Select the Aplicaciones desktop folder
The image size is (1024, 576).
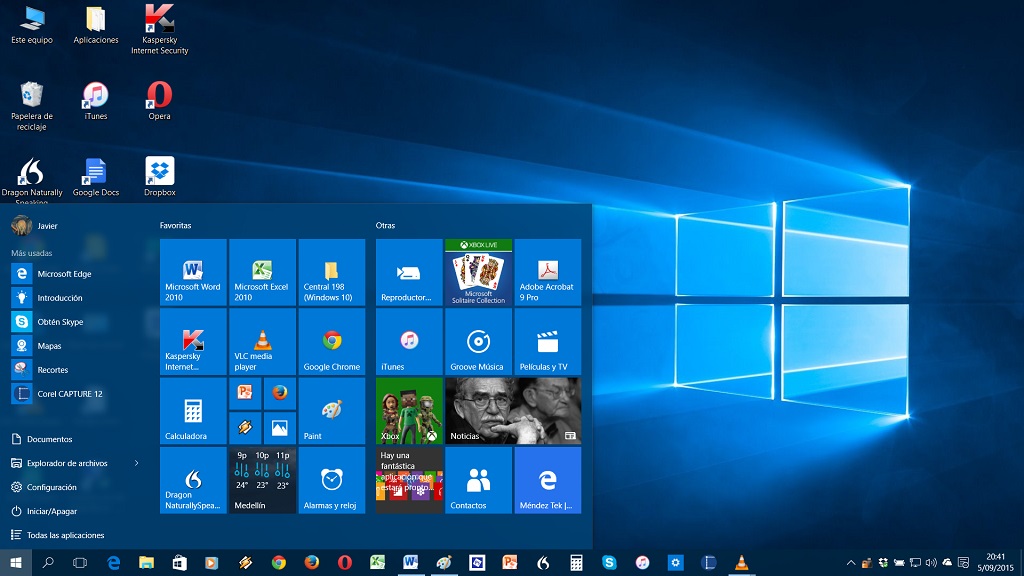click(96, 25)
